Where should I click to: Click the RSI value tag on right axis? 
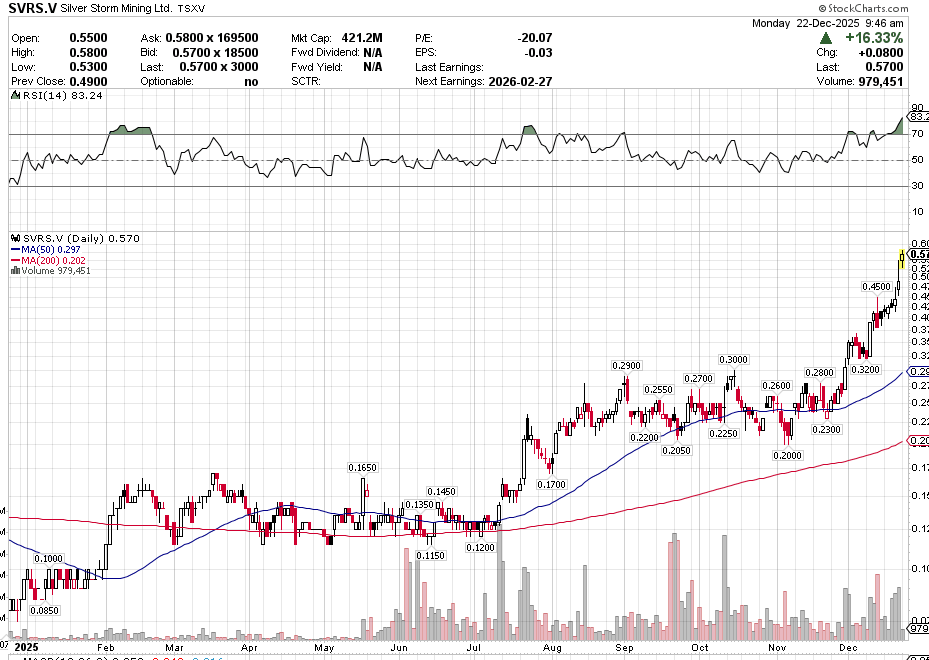(919, 116)
